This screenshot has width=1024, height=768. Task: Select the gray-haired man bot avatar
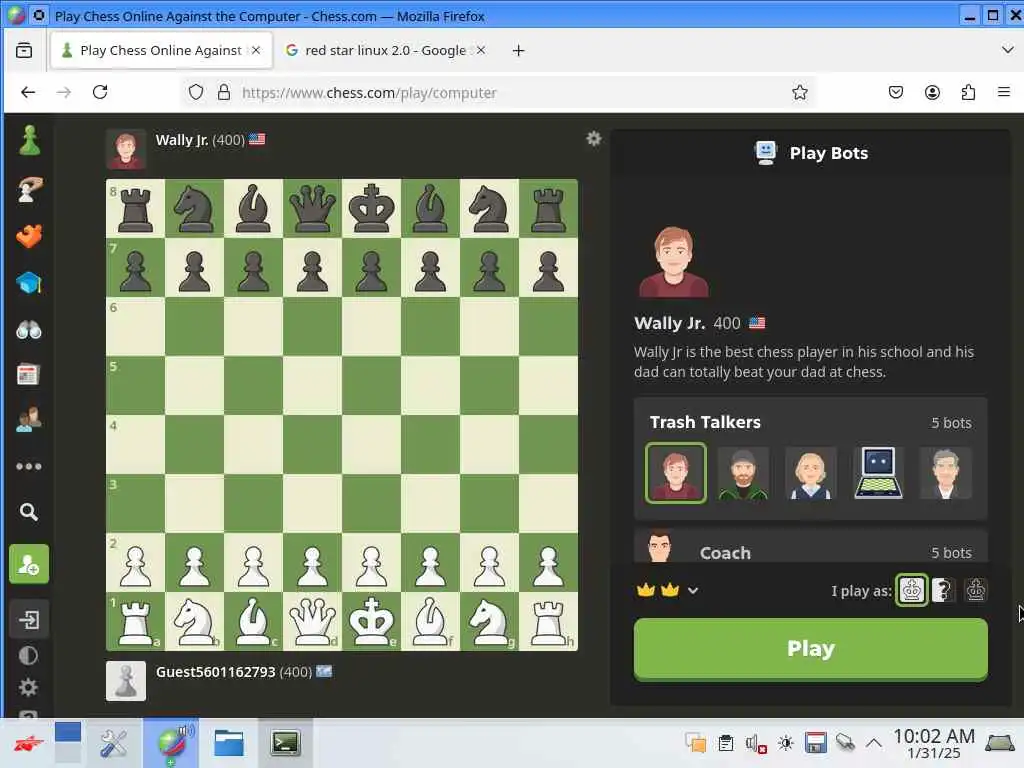coord(945,474)
